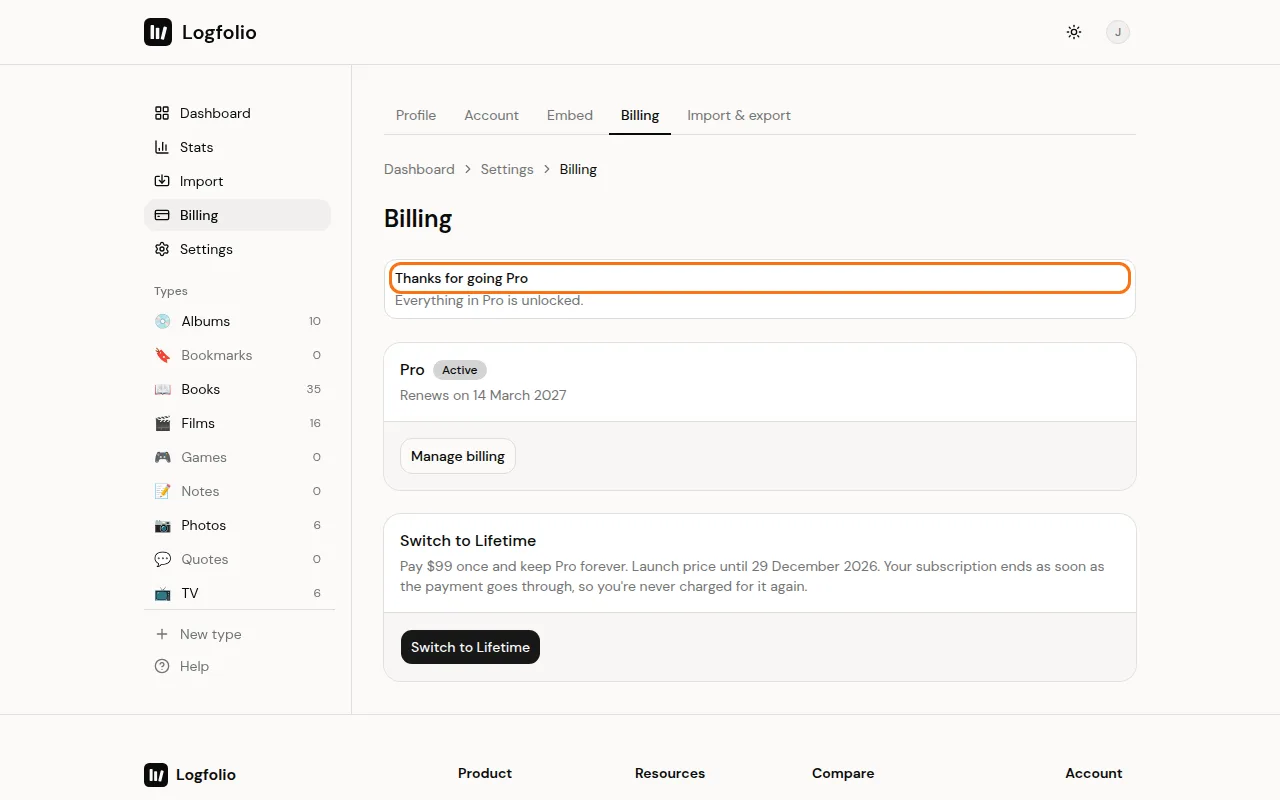Switch to the Embed tab

coord(570,115)
